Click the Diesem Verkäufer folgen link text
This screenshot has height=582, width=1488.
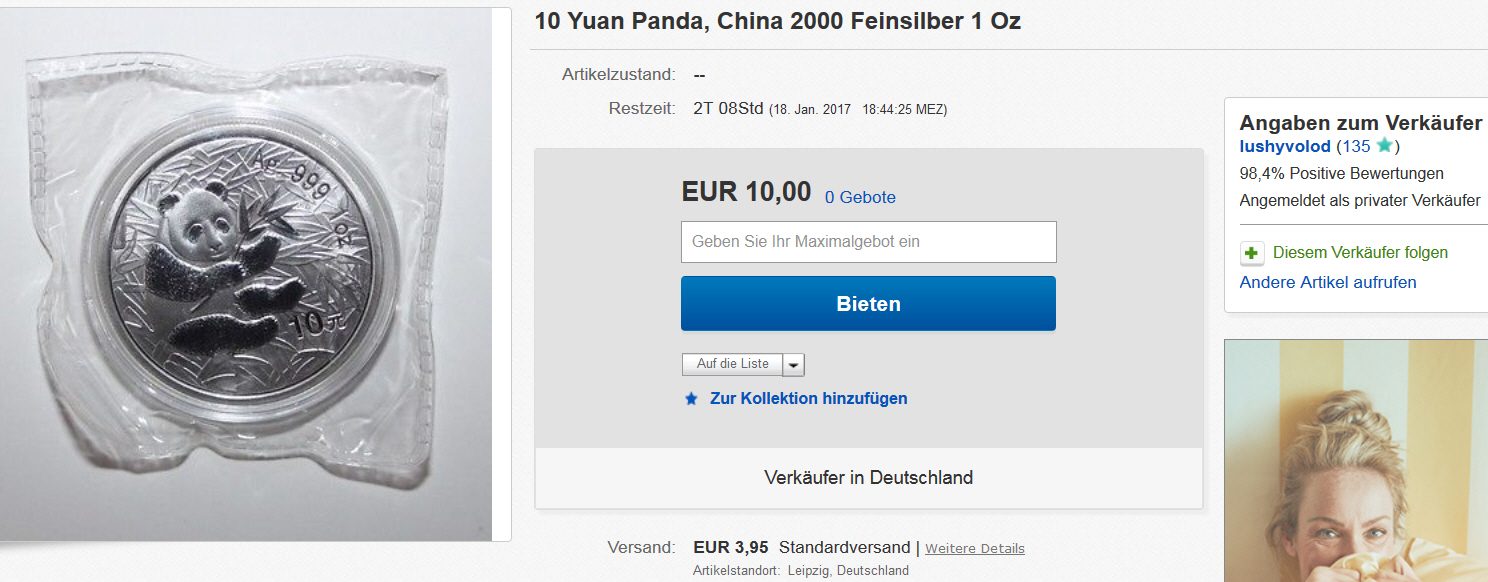(x=1360, y=253)
